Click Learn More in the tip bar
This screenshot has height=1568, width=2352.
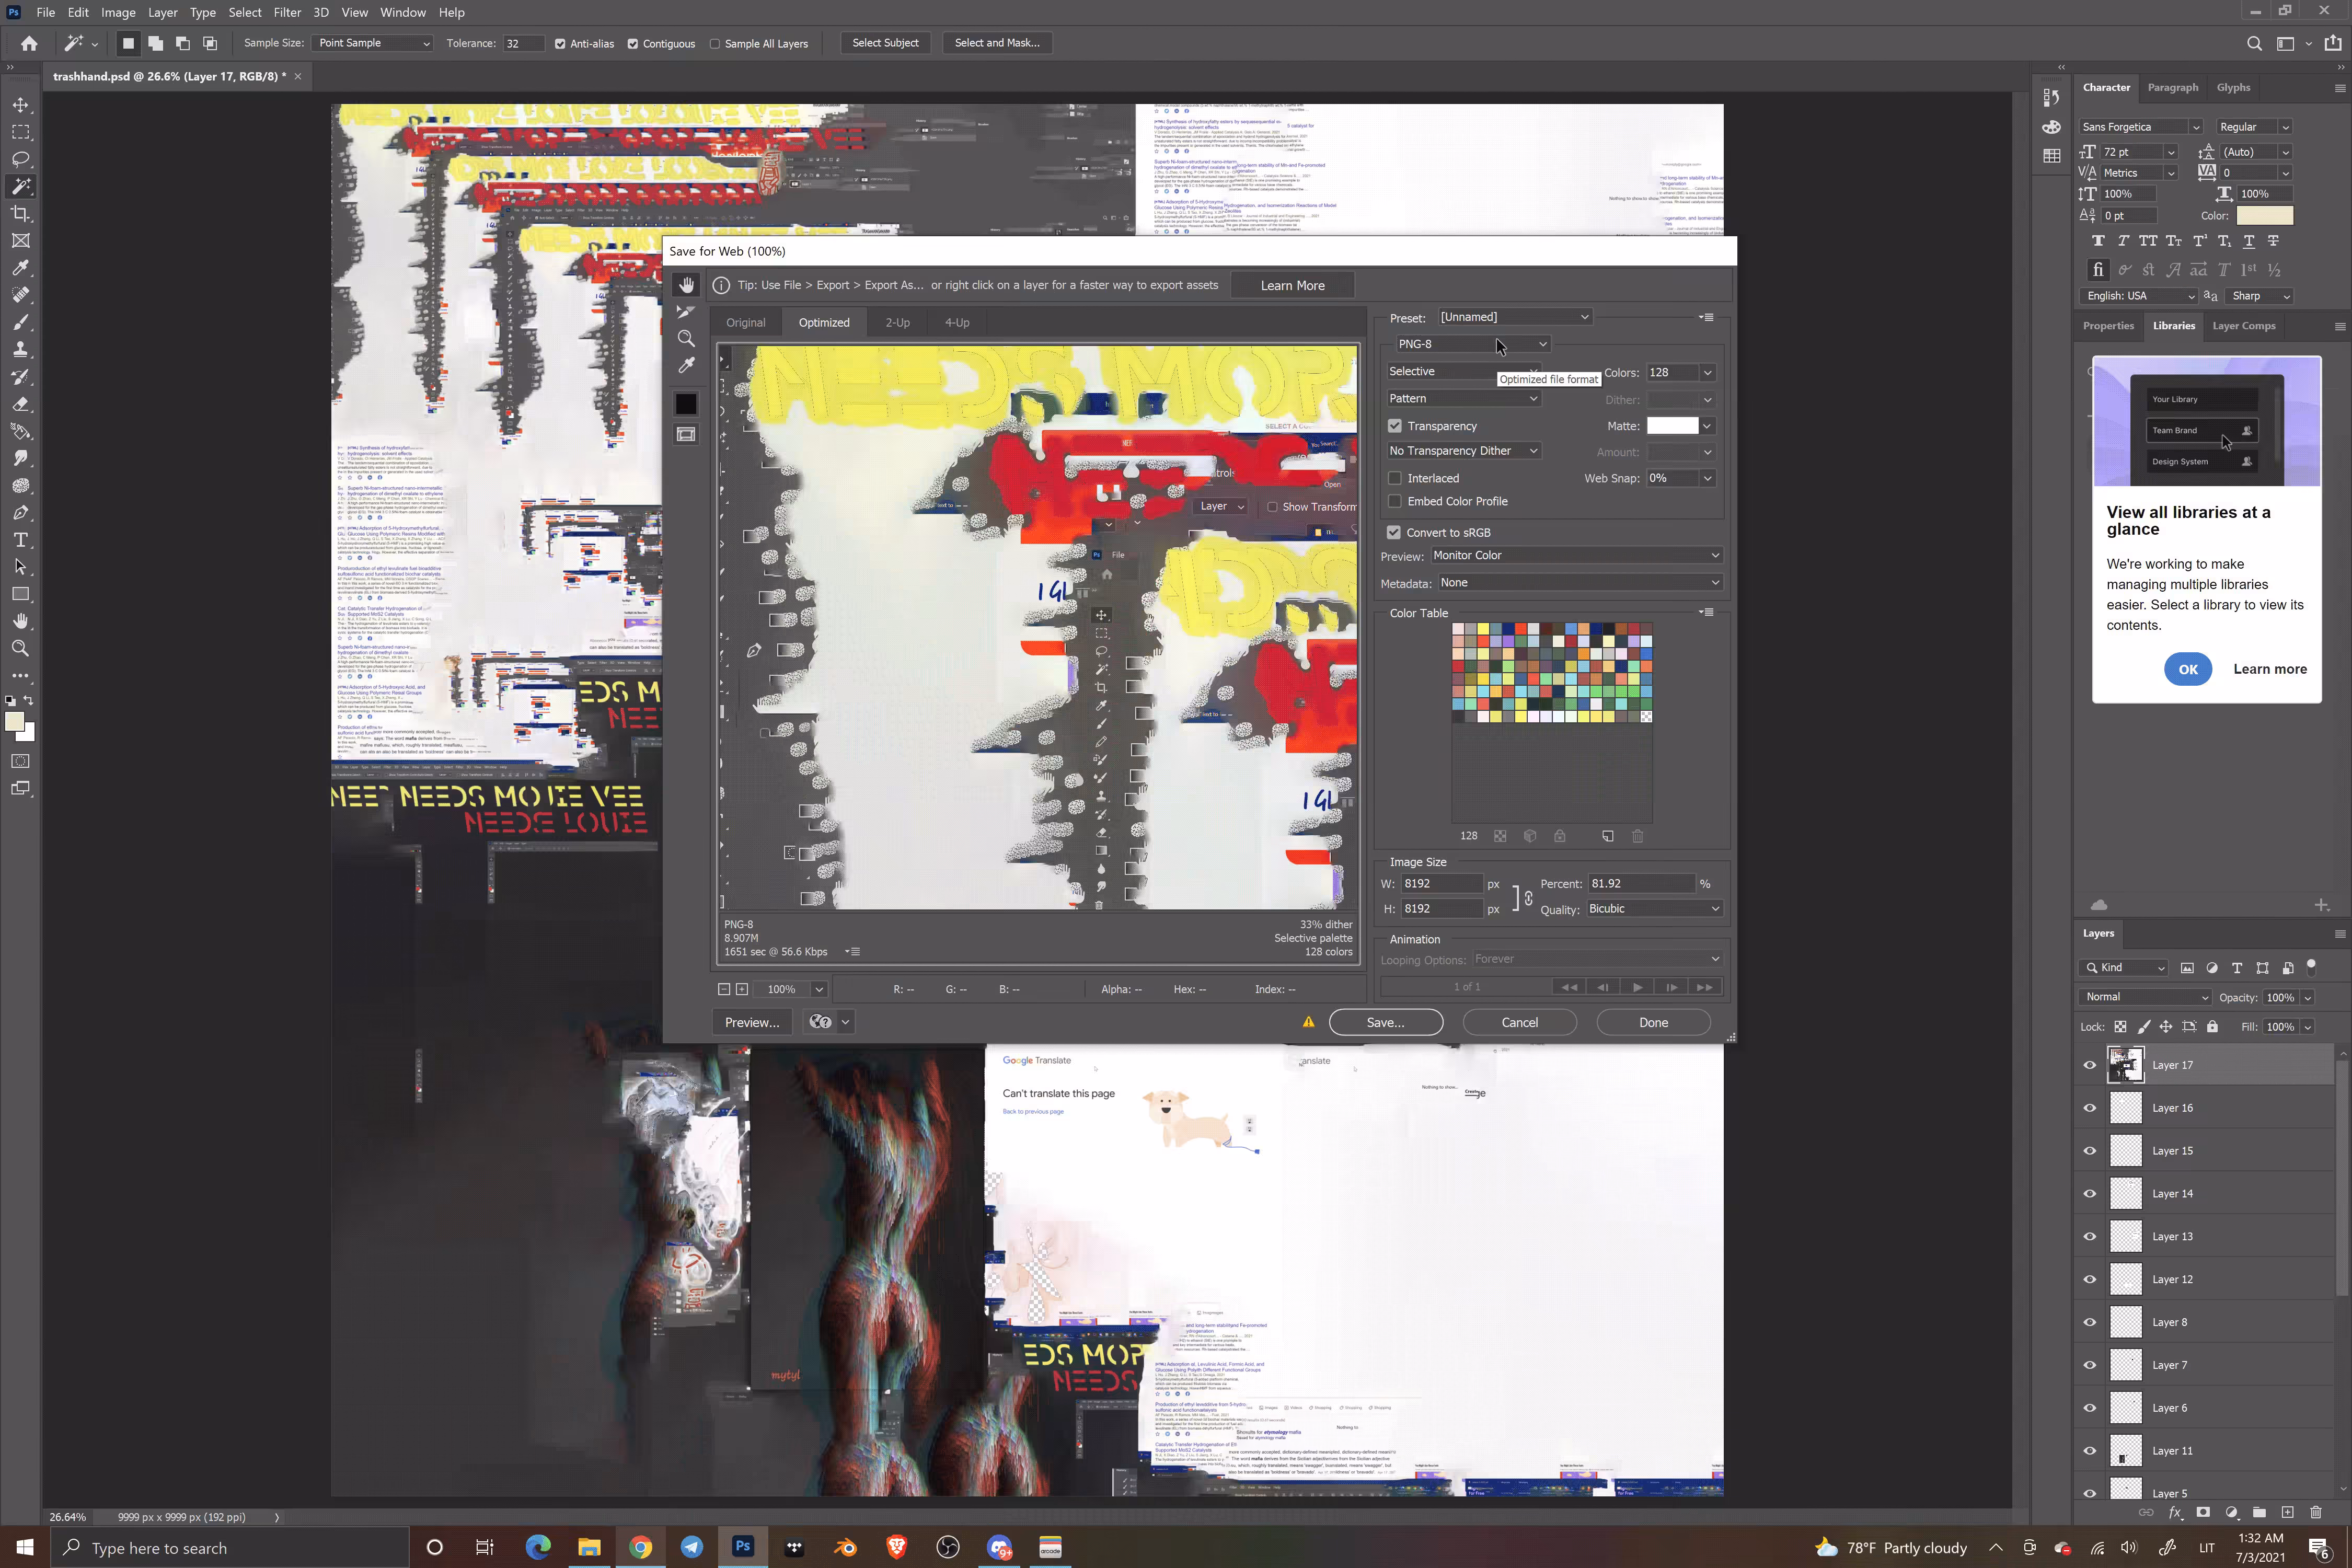point(1292,285)
